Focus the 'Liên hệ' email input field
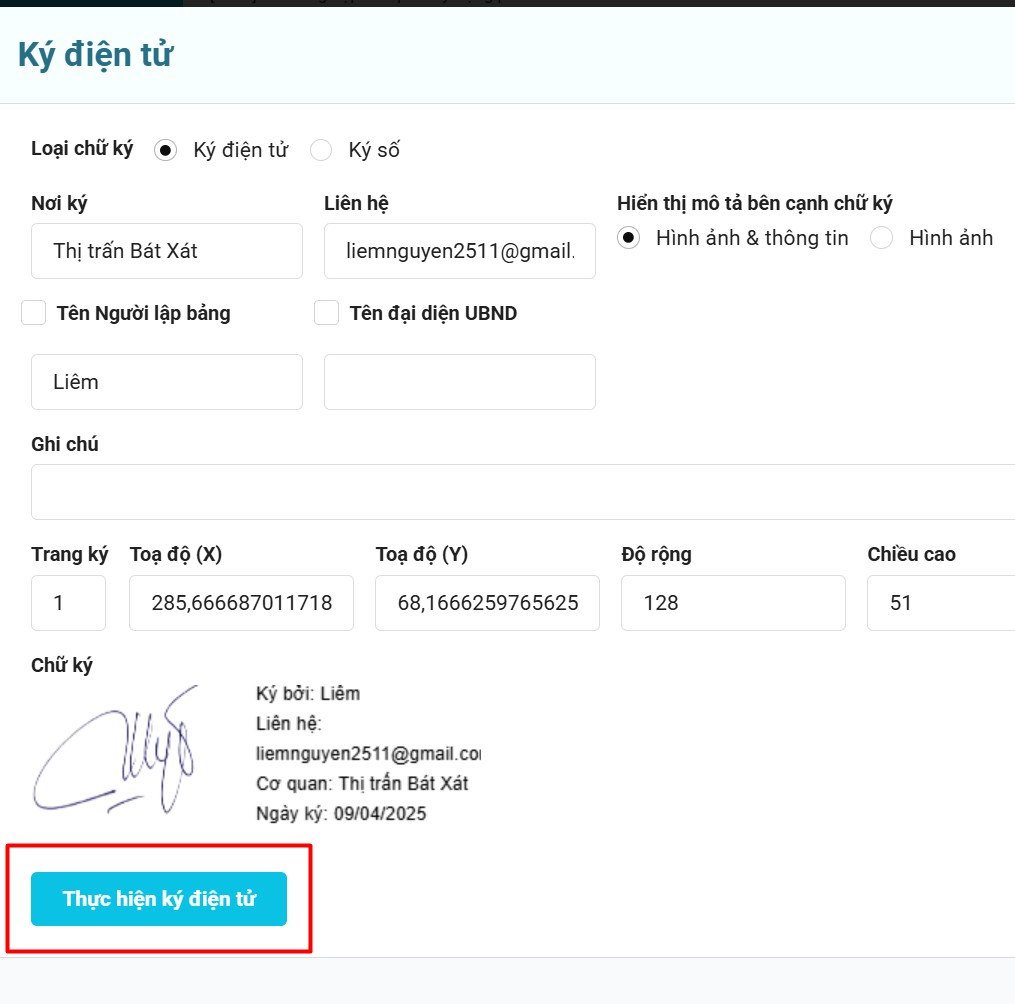Screen dimensions: 1015x1004 pos(460,251)
